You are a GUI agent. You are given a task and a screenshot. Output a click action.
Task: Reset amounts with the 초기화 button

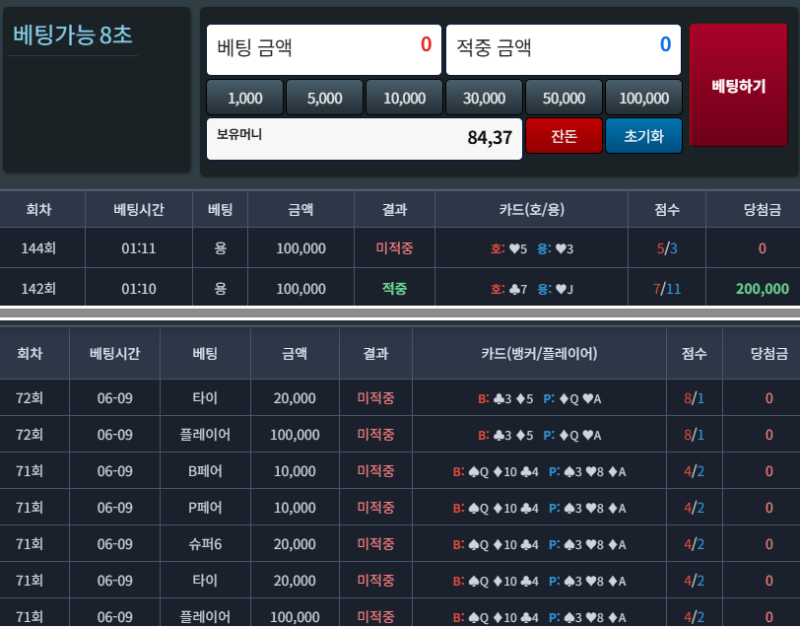tap(644, 136)
